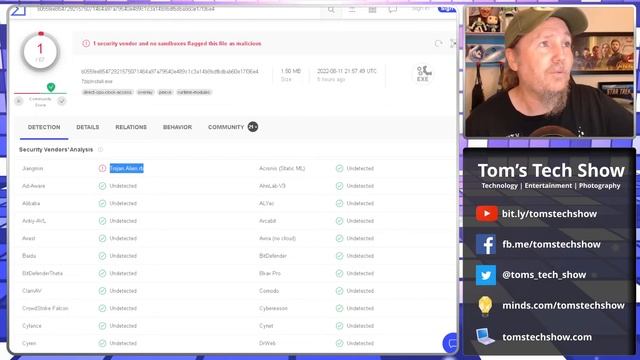Click the search magnifier icon in header
The image size is (640, 360).
click(x=331, y=9)
